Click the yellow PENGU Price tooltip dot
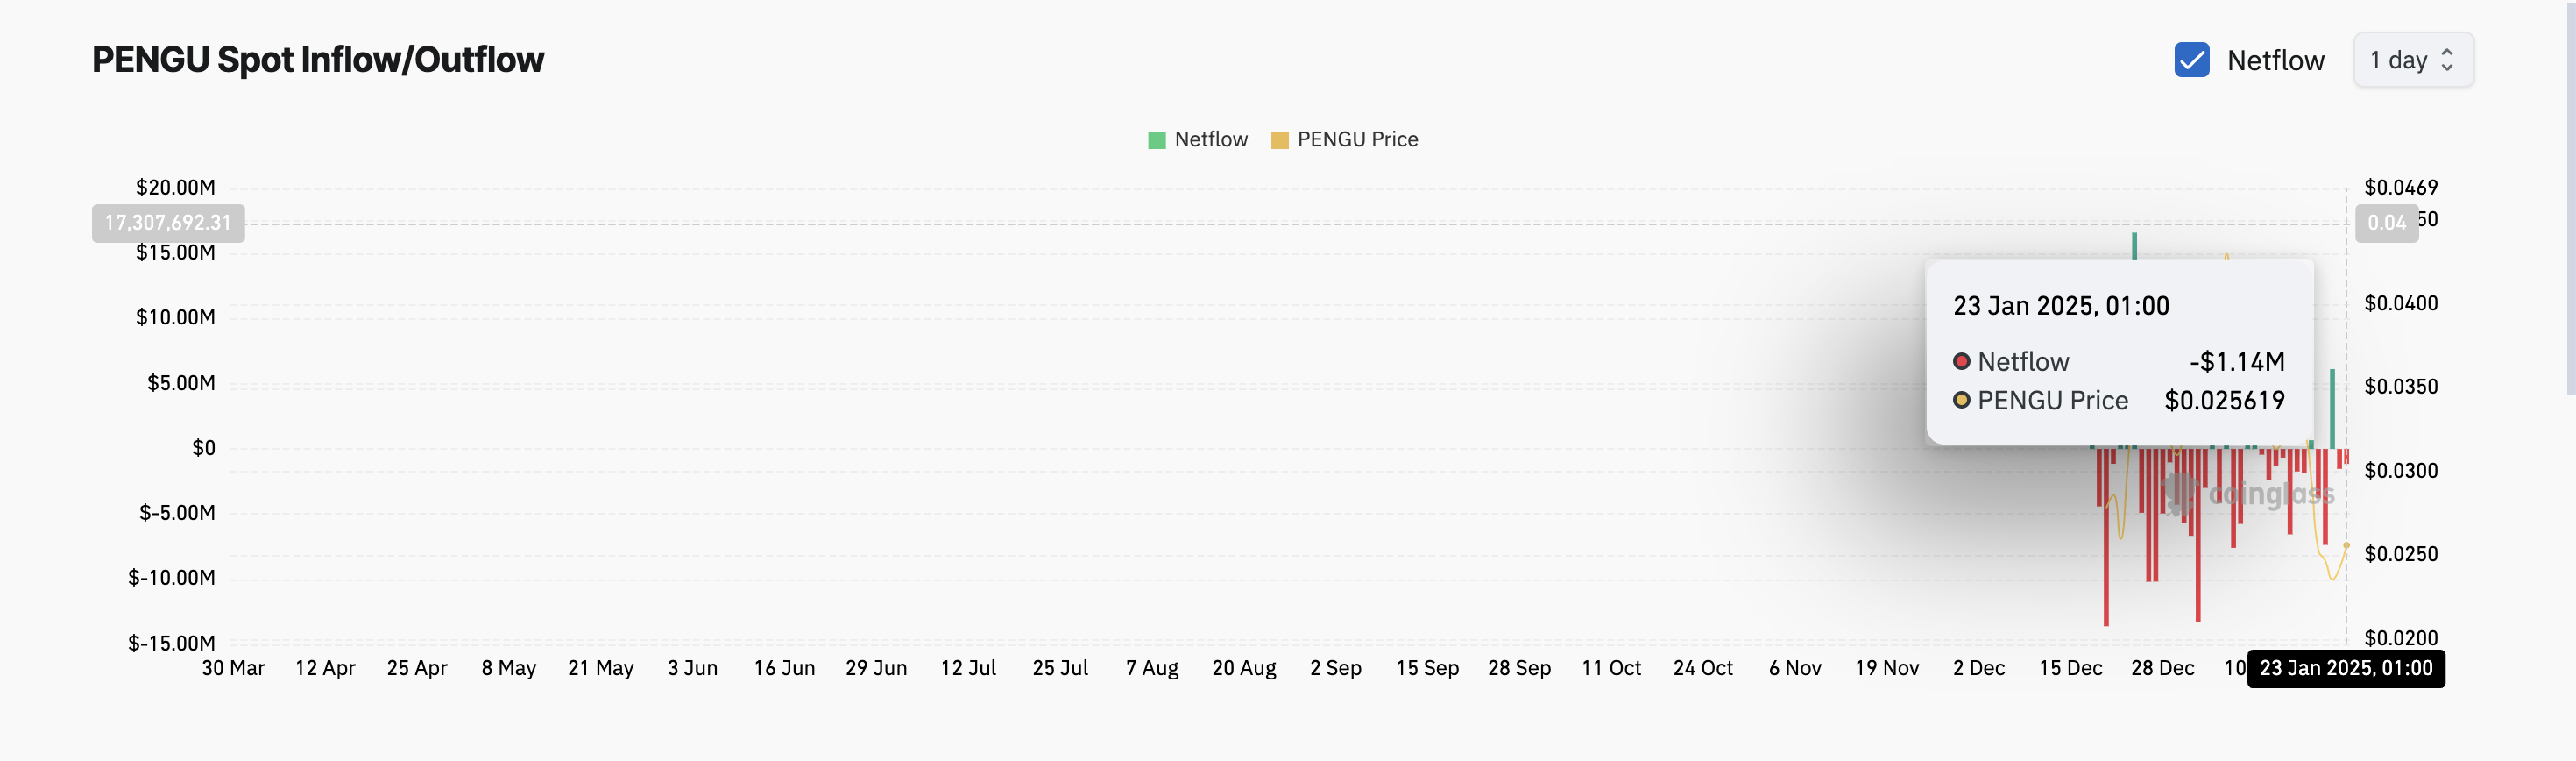 [1961, 400]
